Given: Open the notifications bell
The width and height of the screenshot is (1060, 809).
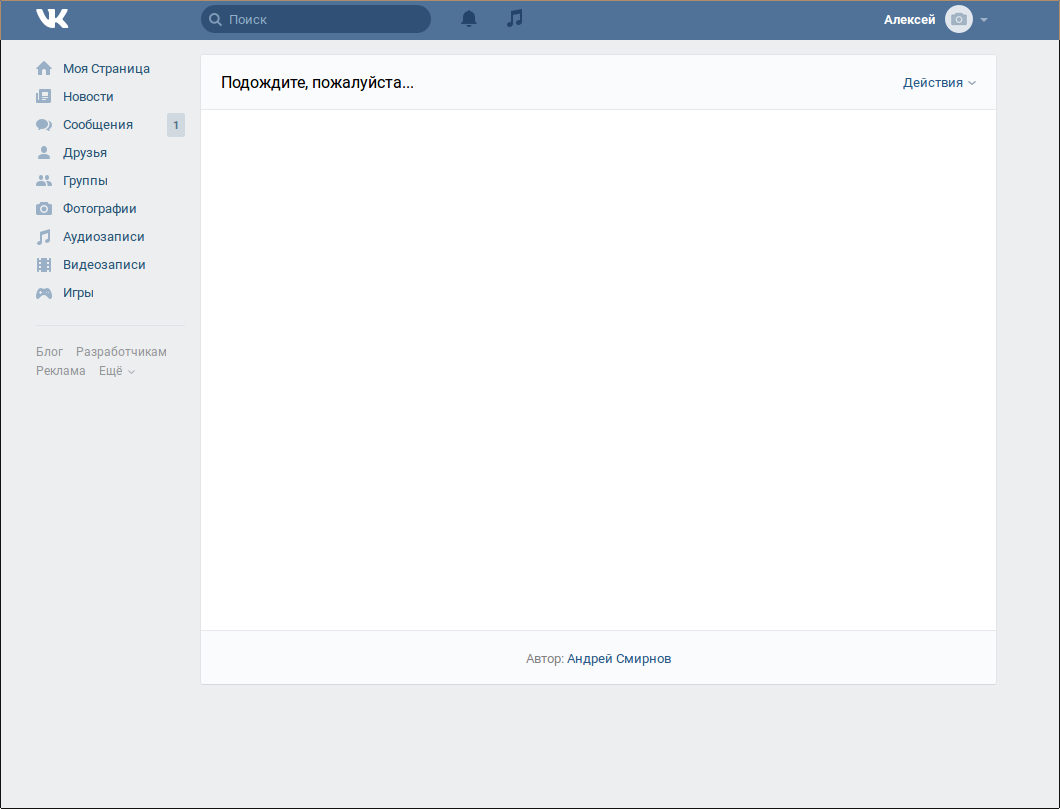Looking at the screenshot, I should pos(468,19).
